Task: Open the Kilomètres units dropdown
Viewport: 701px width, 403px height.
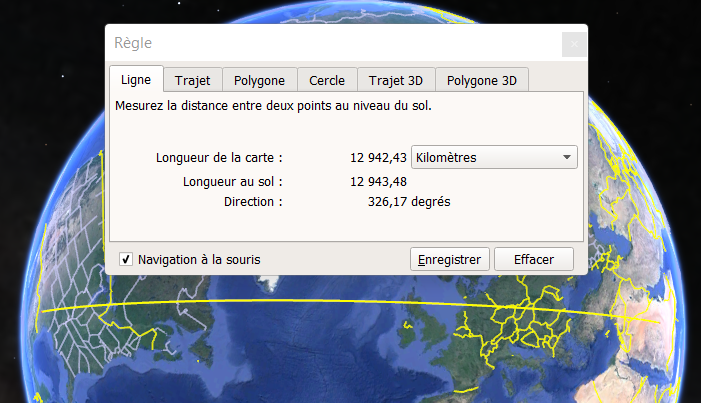Action: [x=495, y=157]
